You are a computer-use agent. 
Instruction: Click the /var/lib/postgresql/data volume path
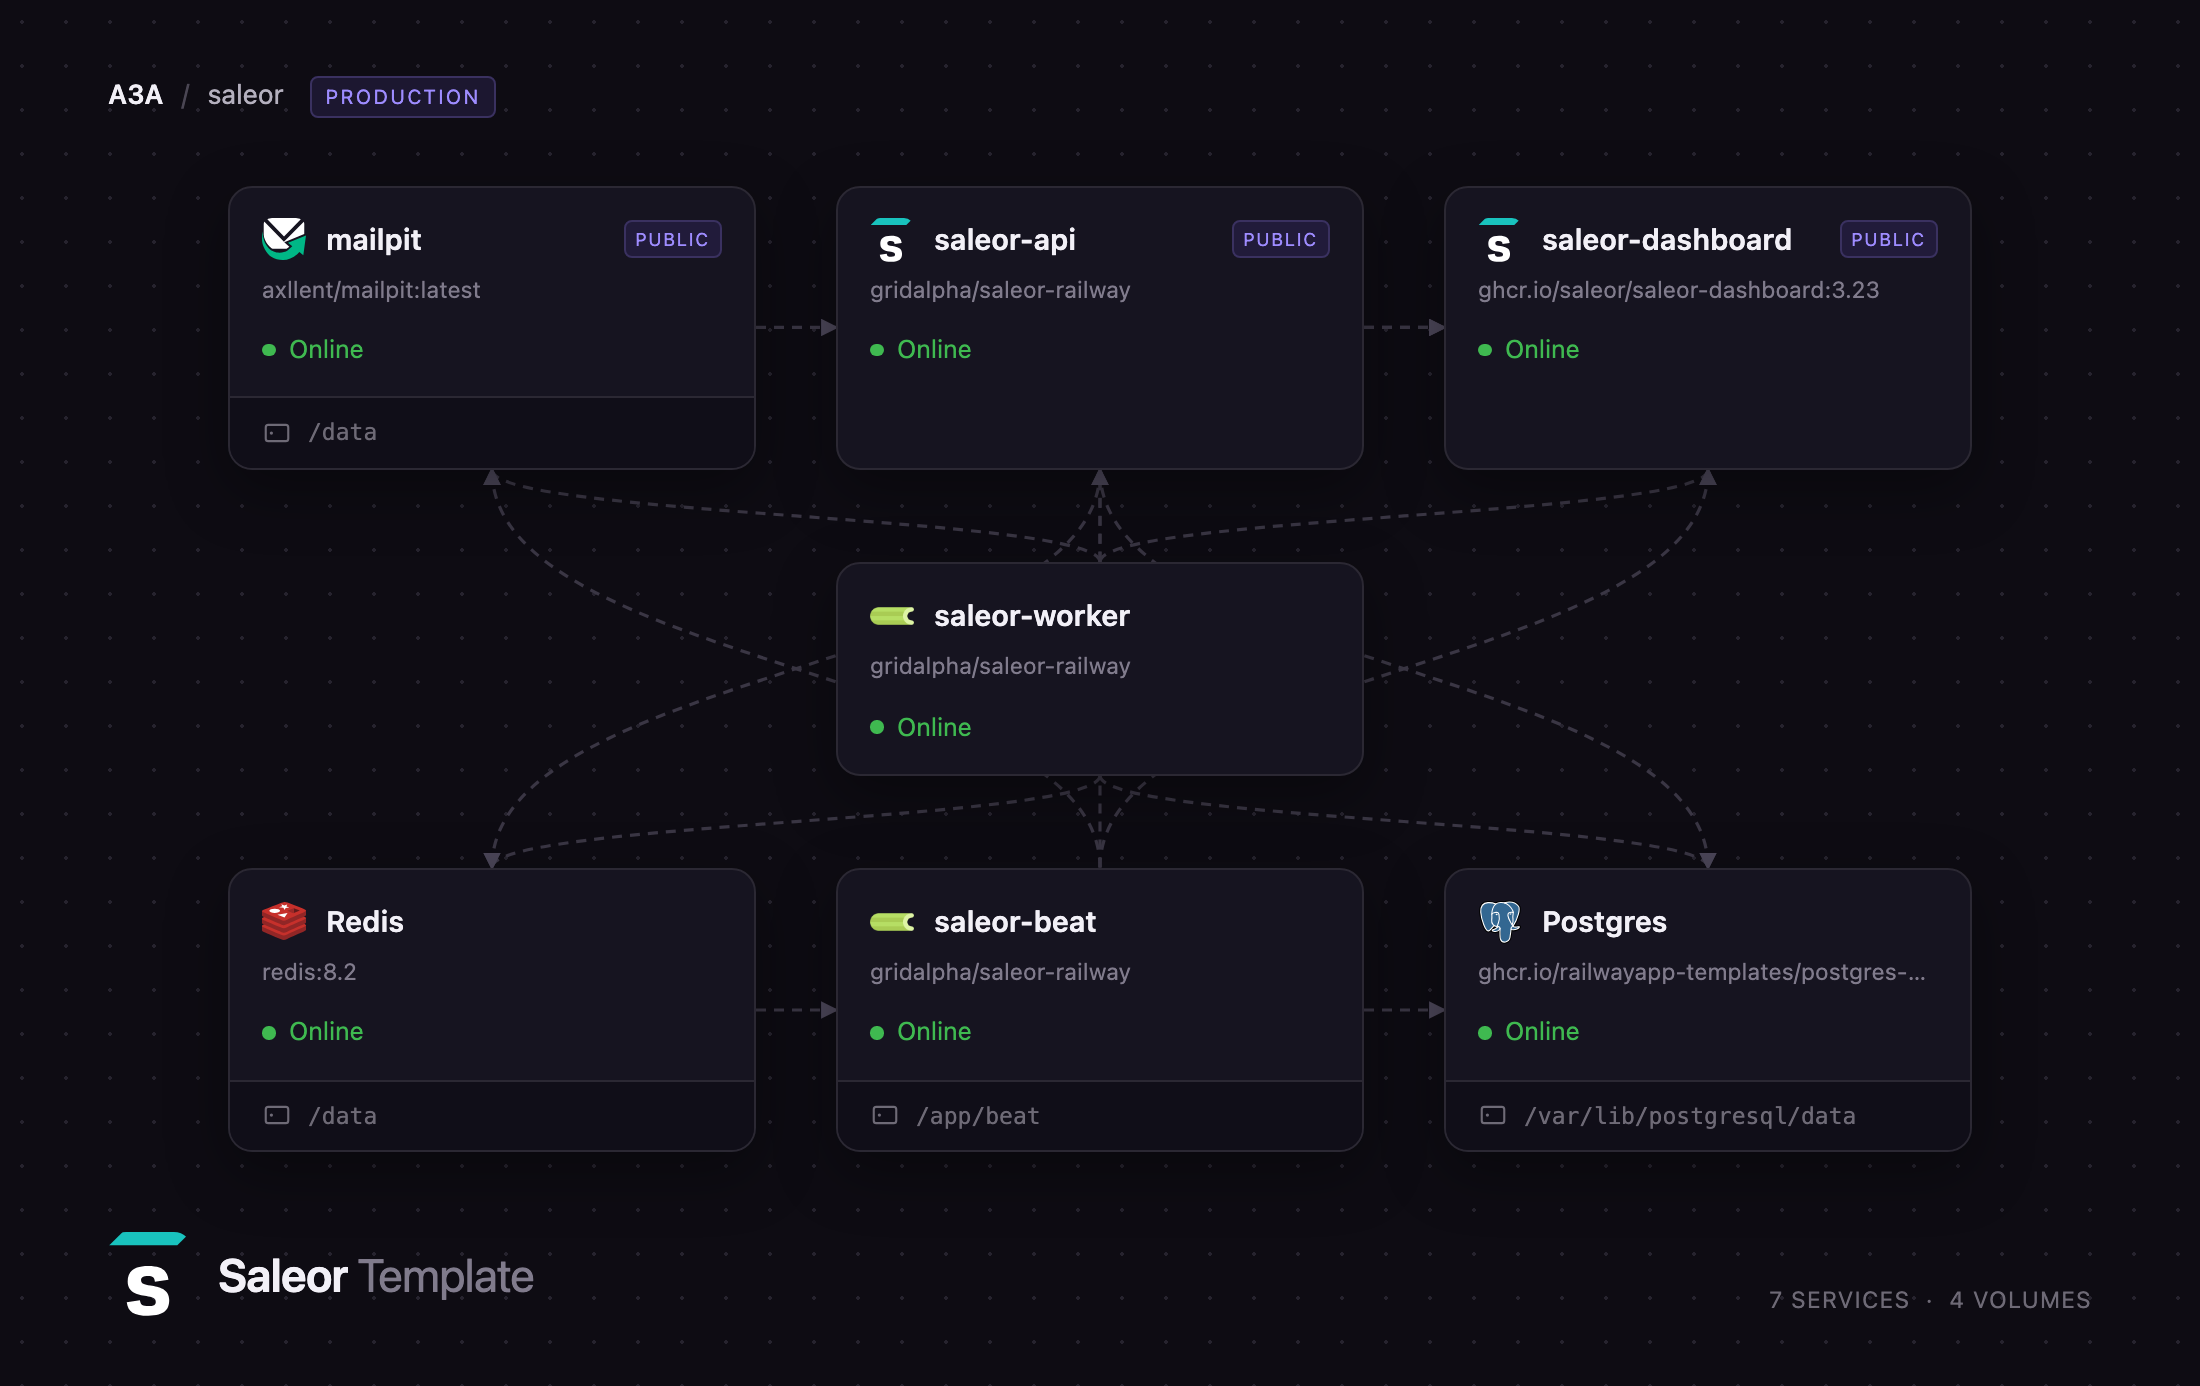point(1690,1116)
